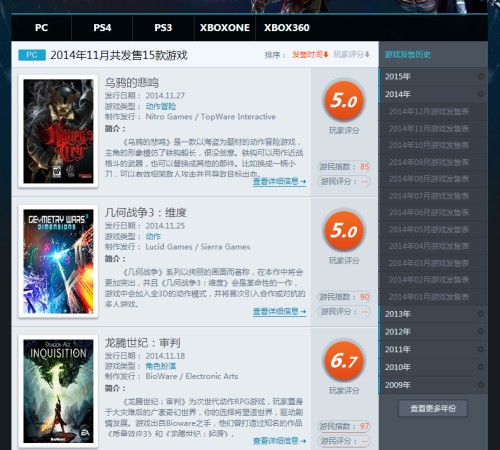Click the 5.0 score badge for 几何战争3
Viewport: 500px width, 450px height.
pyautogui.click(x=344, y=230)
